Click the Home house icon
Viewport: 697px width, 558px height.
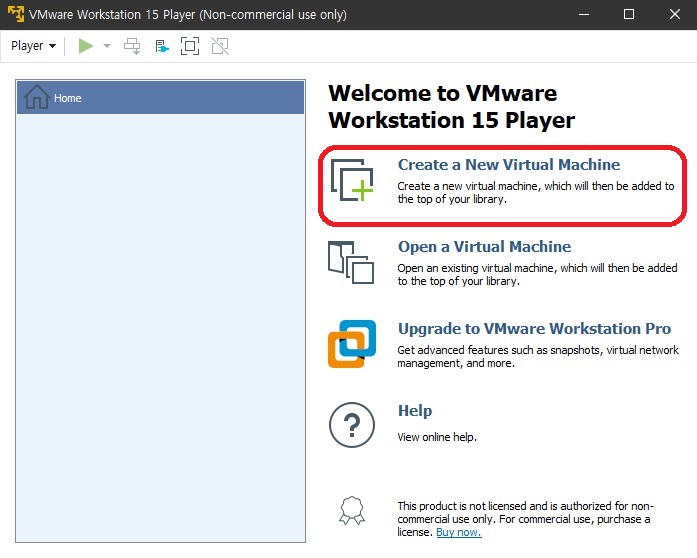[x=36, y=97]
